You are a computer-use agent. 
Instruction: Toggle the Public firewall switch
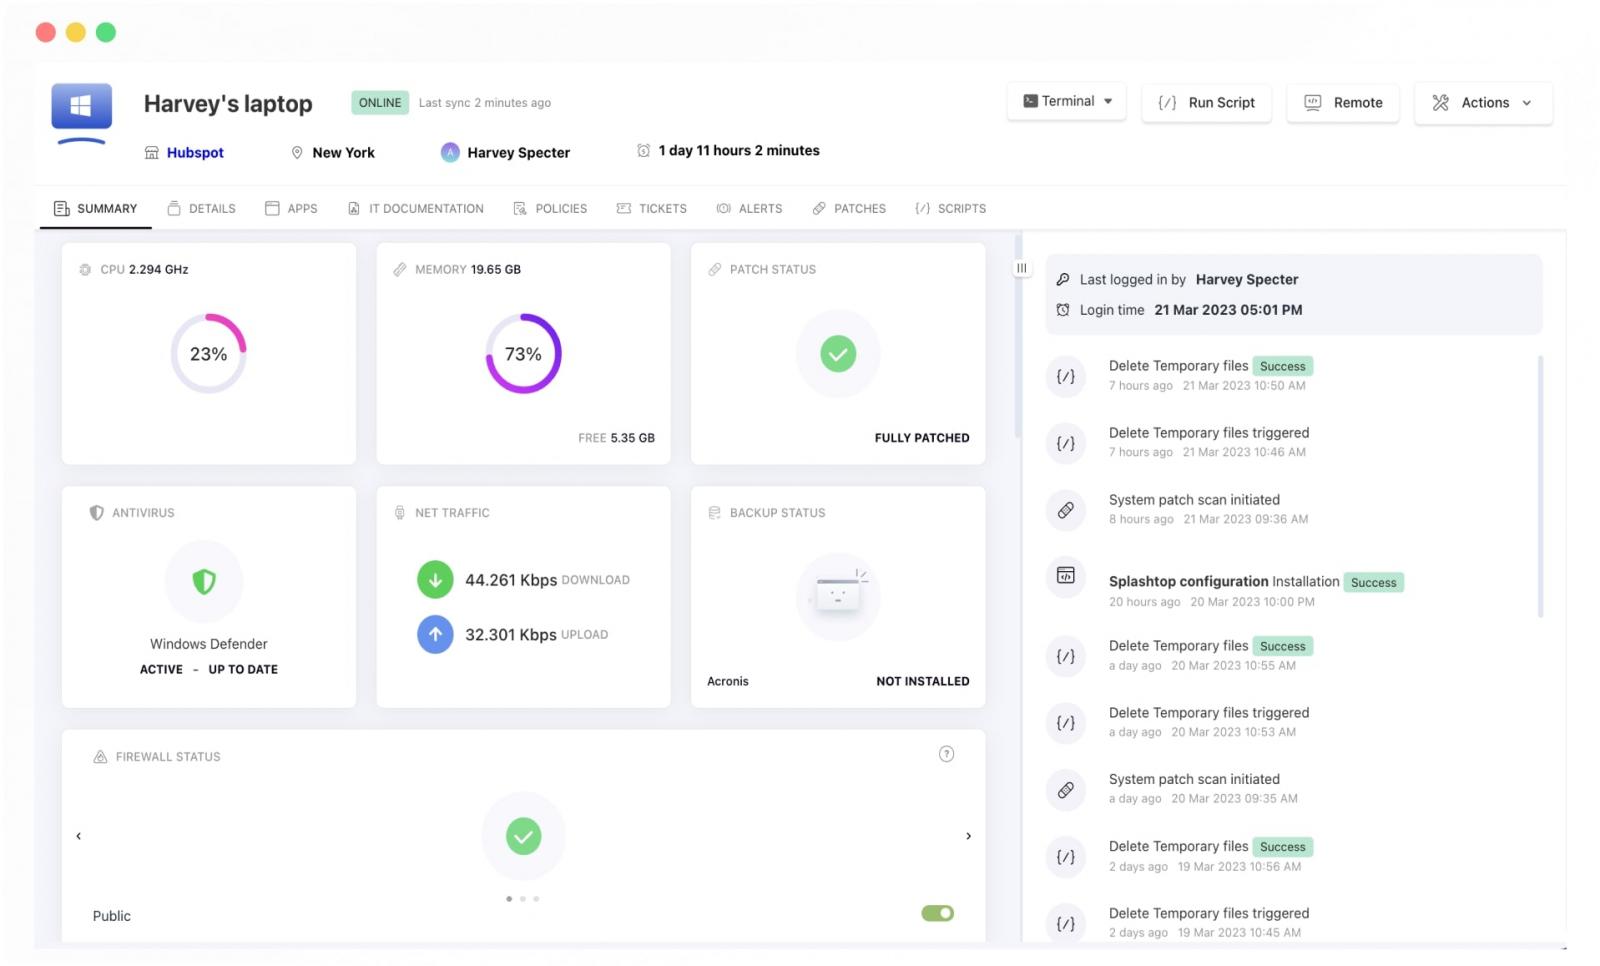point(937,913)
